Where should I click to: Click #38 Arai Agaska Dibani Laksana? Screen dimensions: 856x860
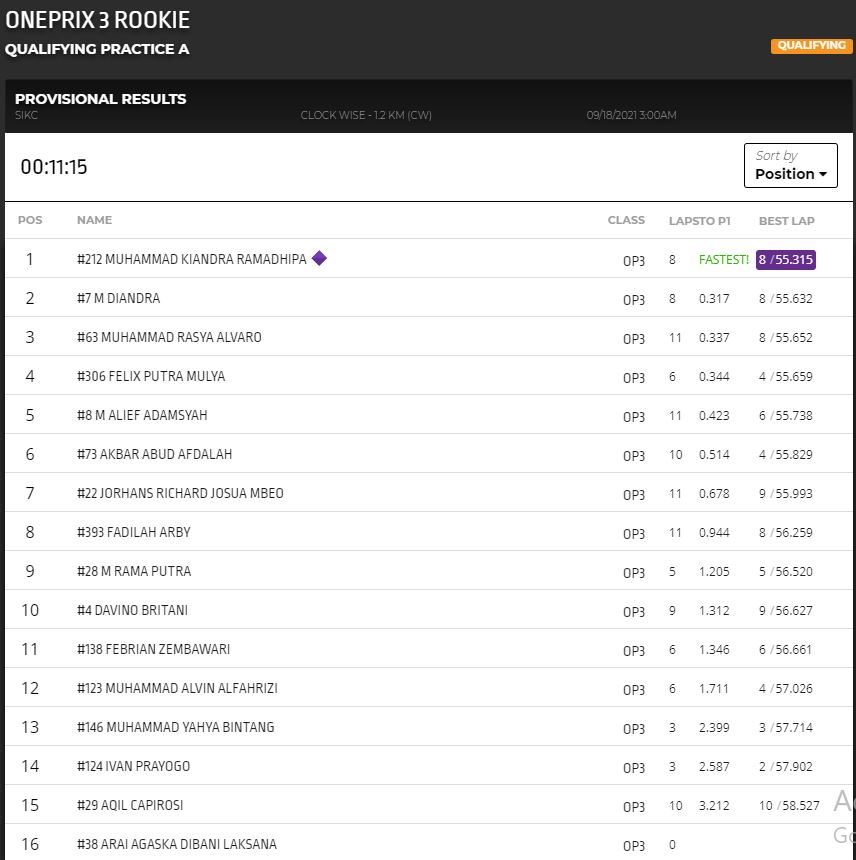[176, 844]
